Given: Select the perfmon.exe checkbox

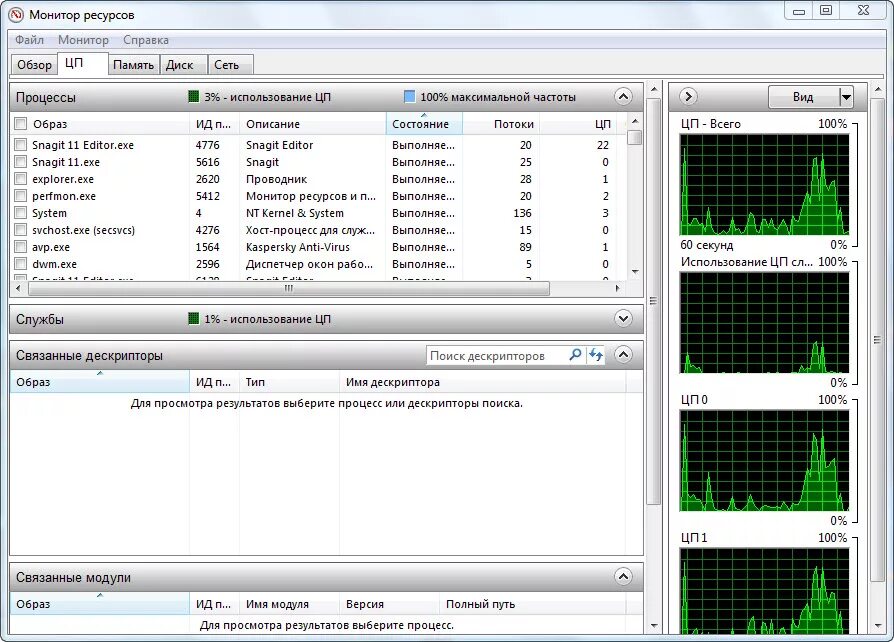Looking at the screenshot, I should tap(21, 196).
